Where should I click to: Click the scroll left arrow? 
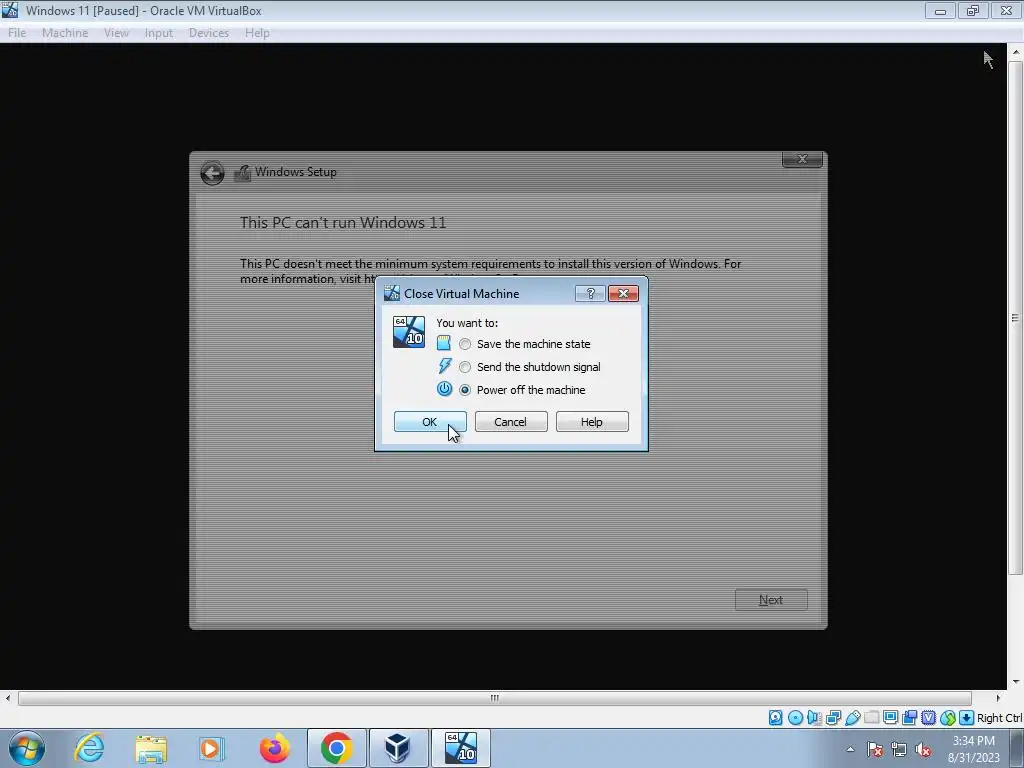pos(7,698)
